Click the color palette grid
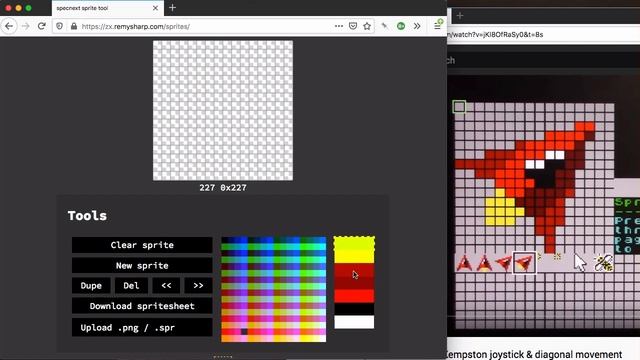Screen dimensions: 640x360 273,289
